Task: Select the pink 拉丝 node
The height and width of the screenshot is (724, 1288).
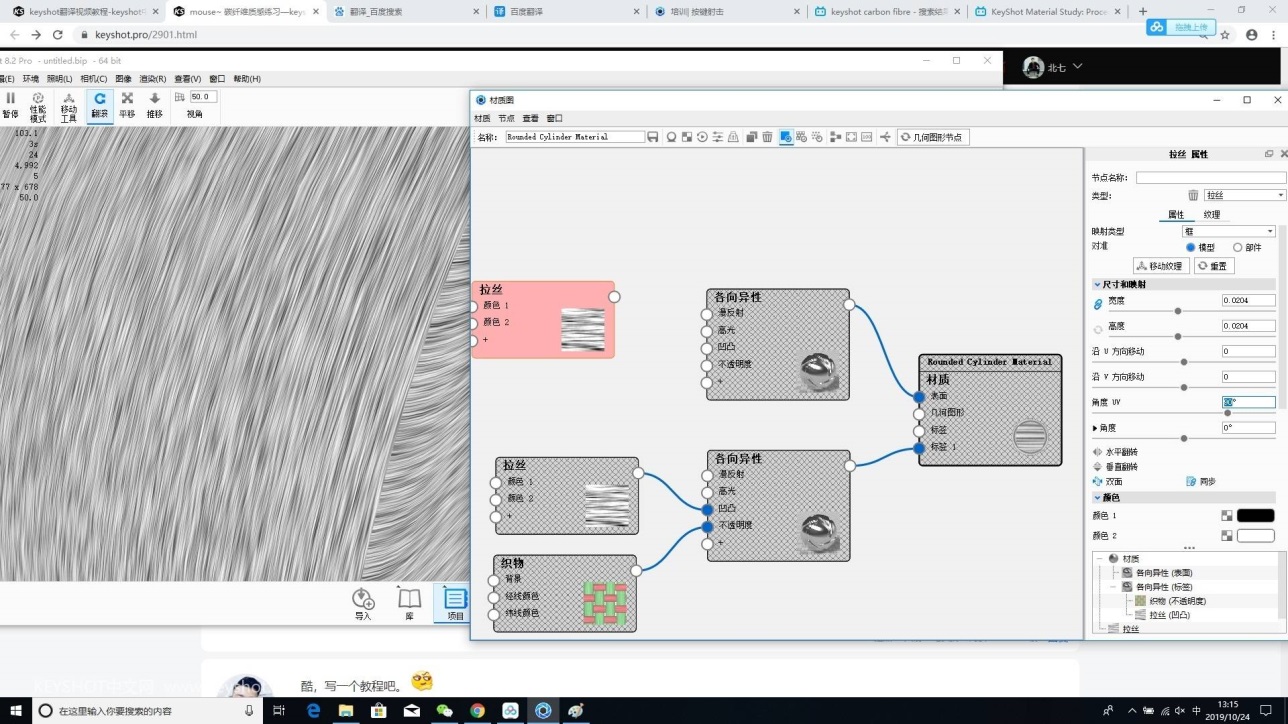Action: 543,319
